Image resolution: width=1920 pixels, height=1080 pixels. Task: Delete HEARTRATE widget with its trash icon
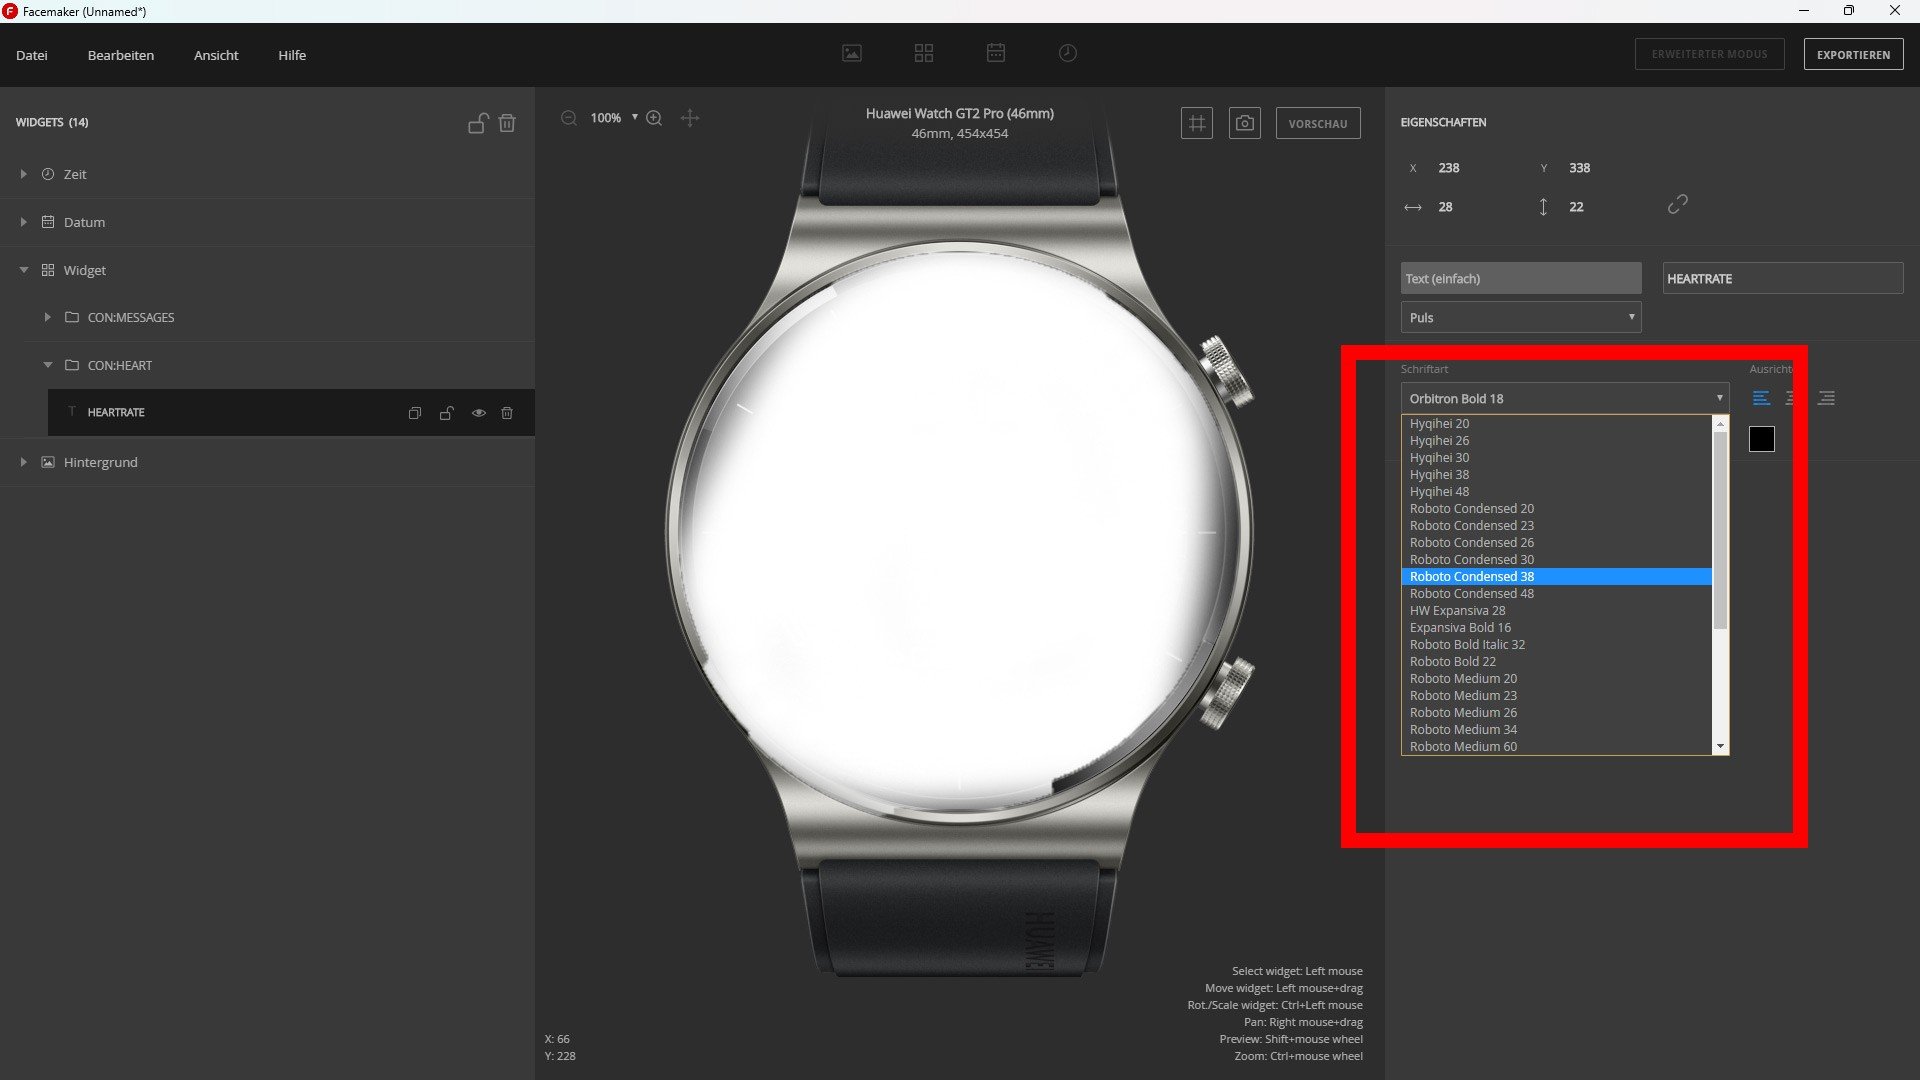click(507, 413)
